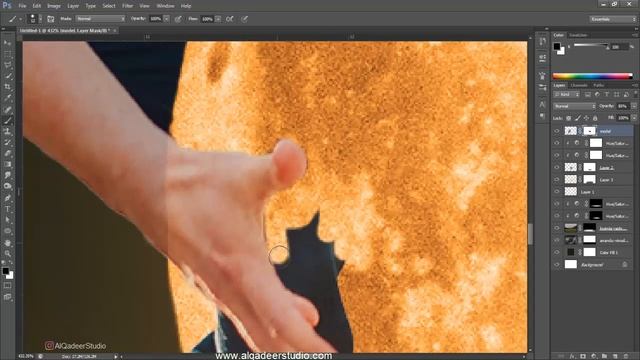
Task: Select the Hand tool
Action: [x=7, y=242]
